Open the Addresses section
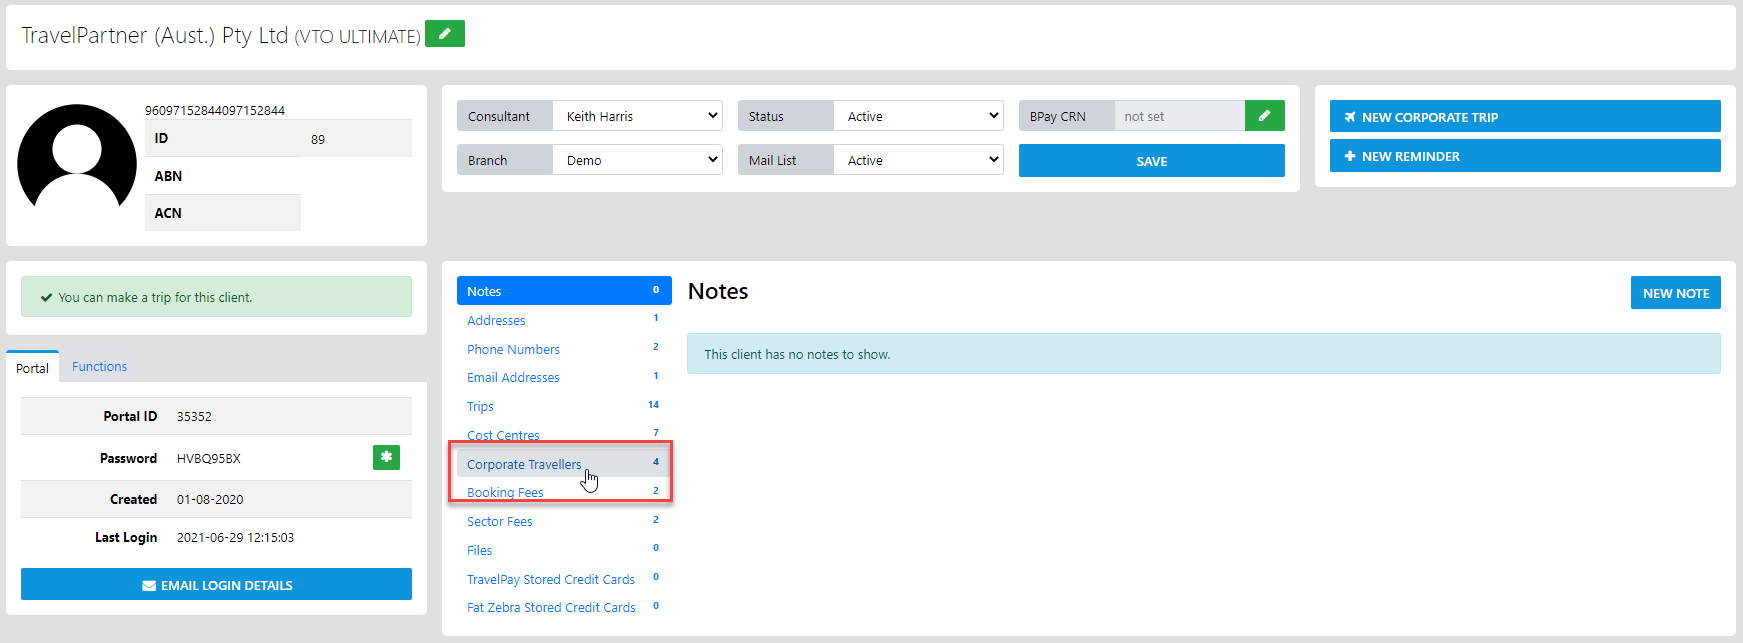Screen dimensions: 1743x643 click(564, 320)
